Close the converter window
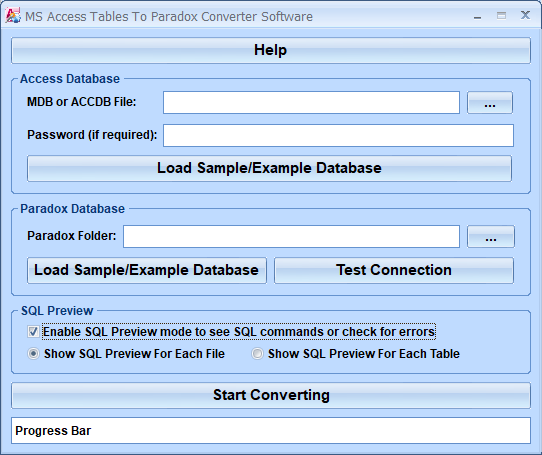This screenshot has height=455, width=542. (x=525, y=15)
